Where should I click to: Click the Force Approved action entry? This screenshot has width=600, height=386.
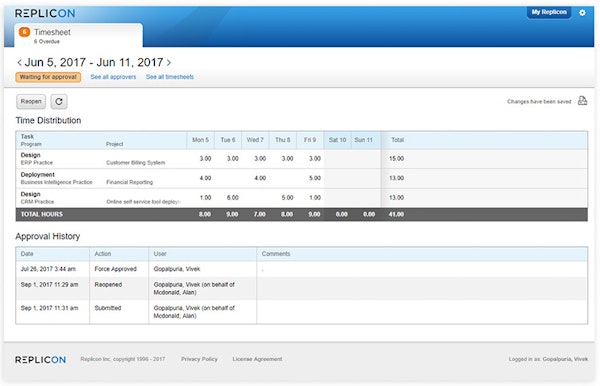[x=116, y=269]
